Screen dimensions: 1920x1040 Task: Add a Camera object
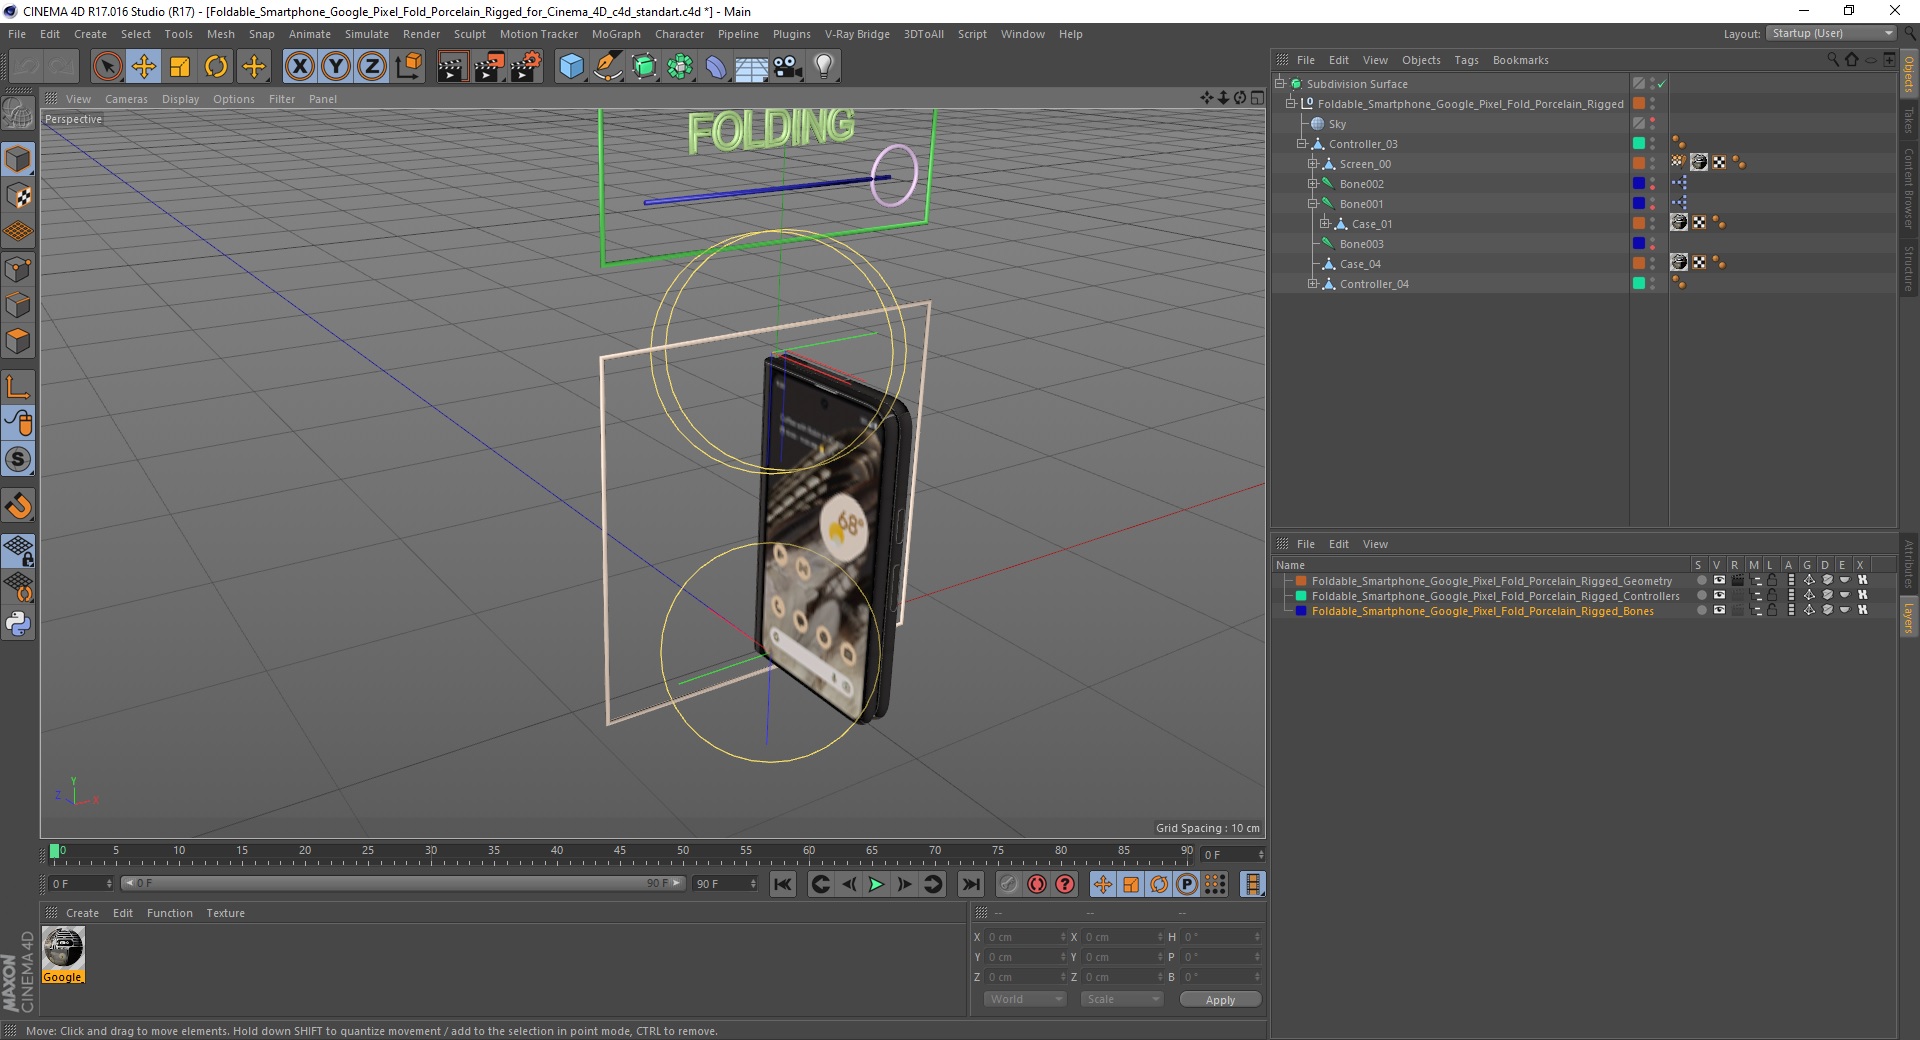(788, 67)
